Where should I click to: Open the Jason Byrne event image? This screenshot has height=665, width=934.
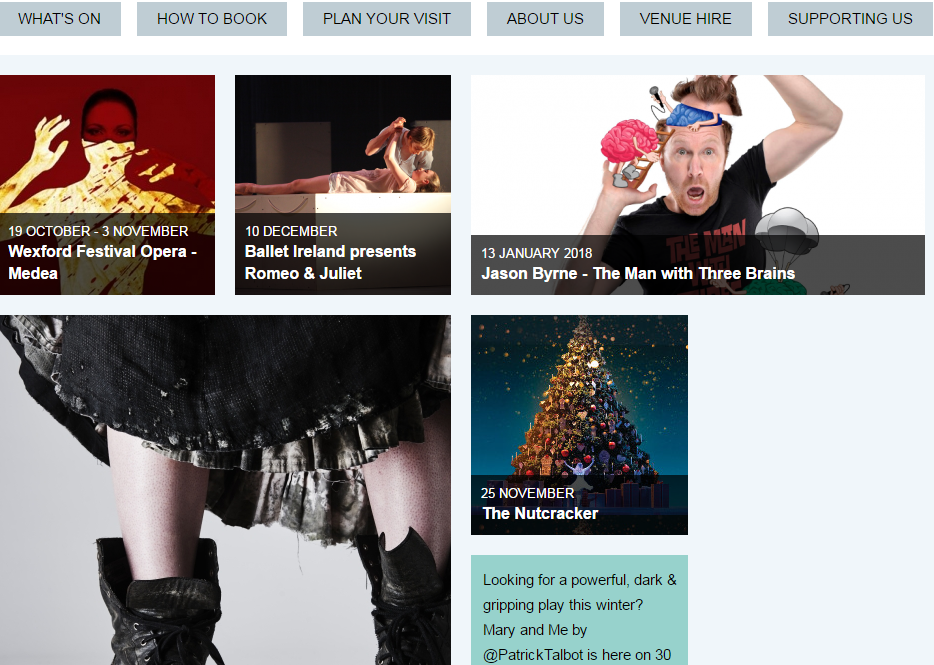point(698,185)
